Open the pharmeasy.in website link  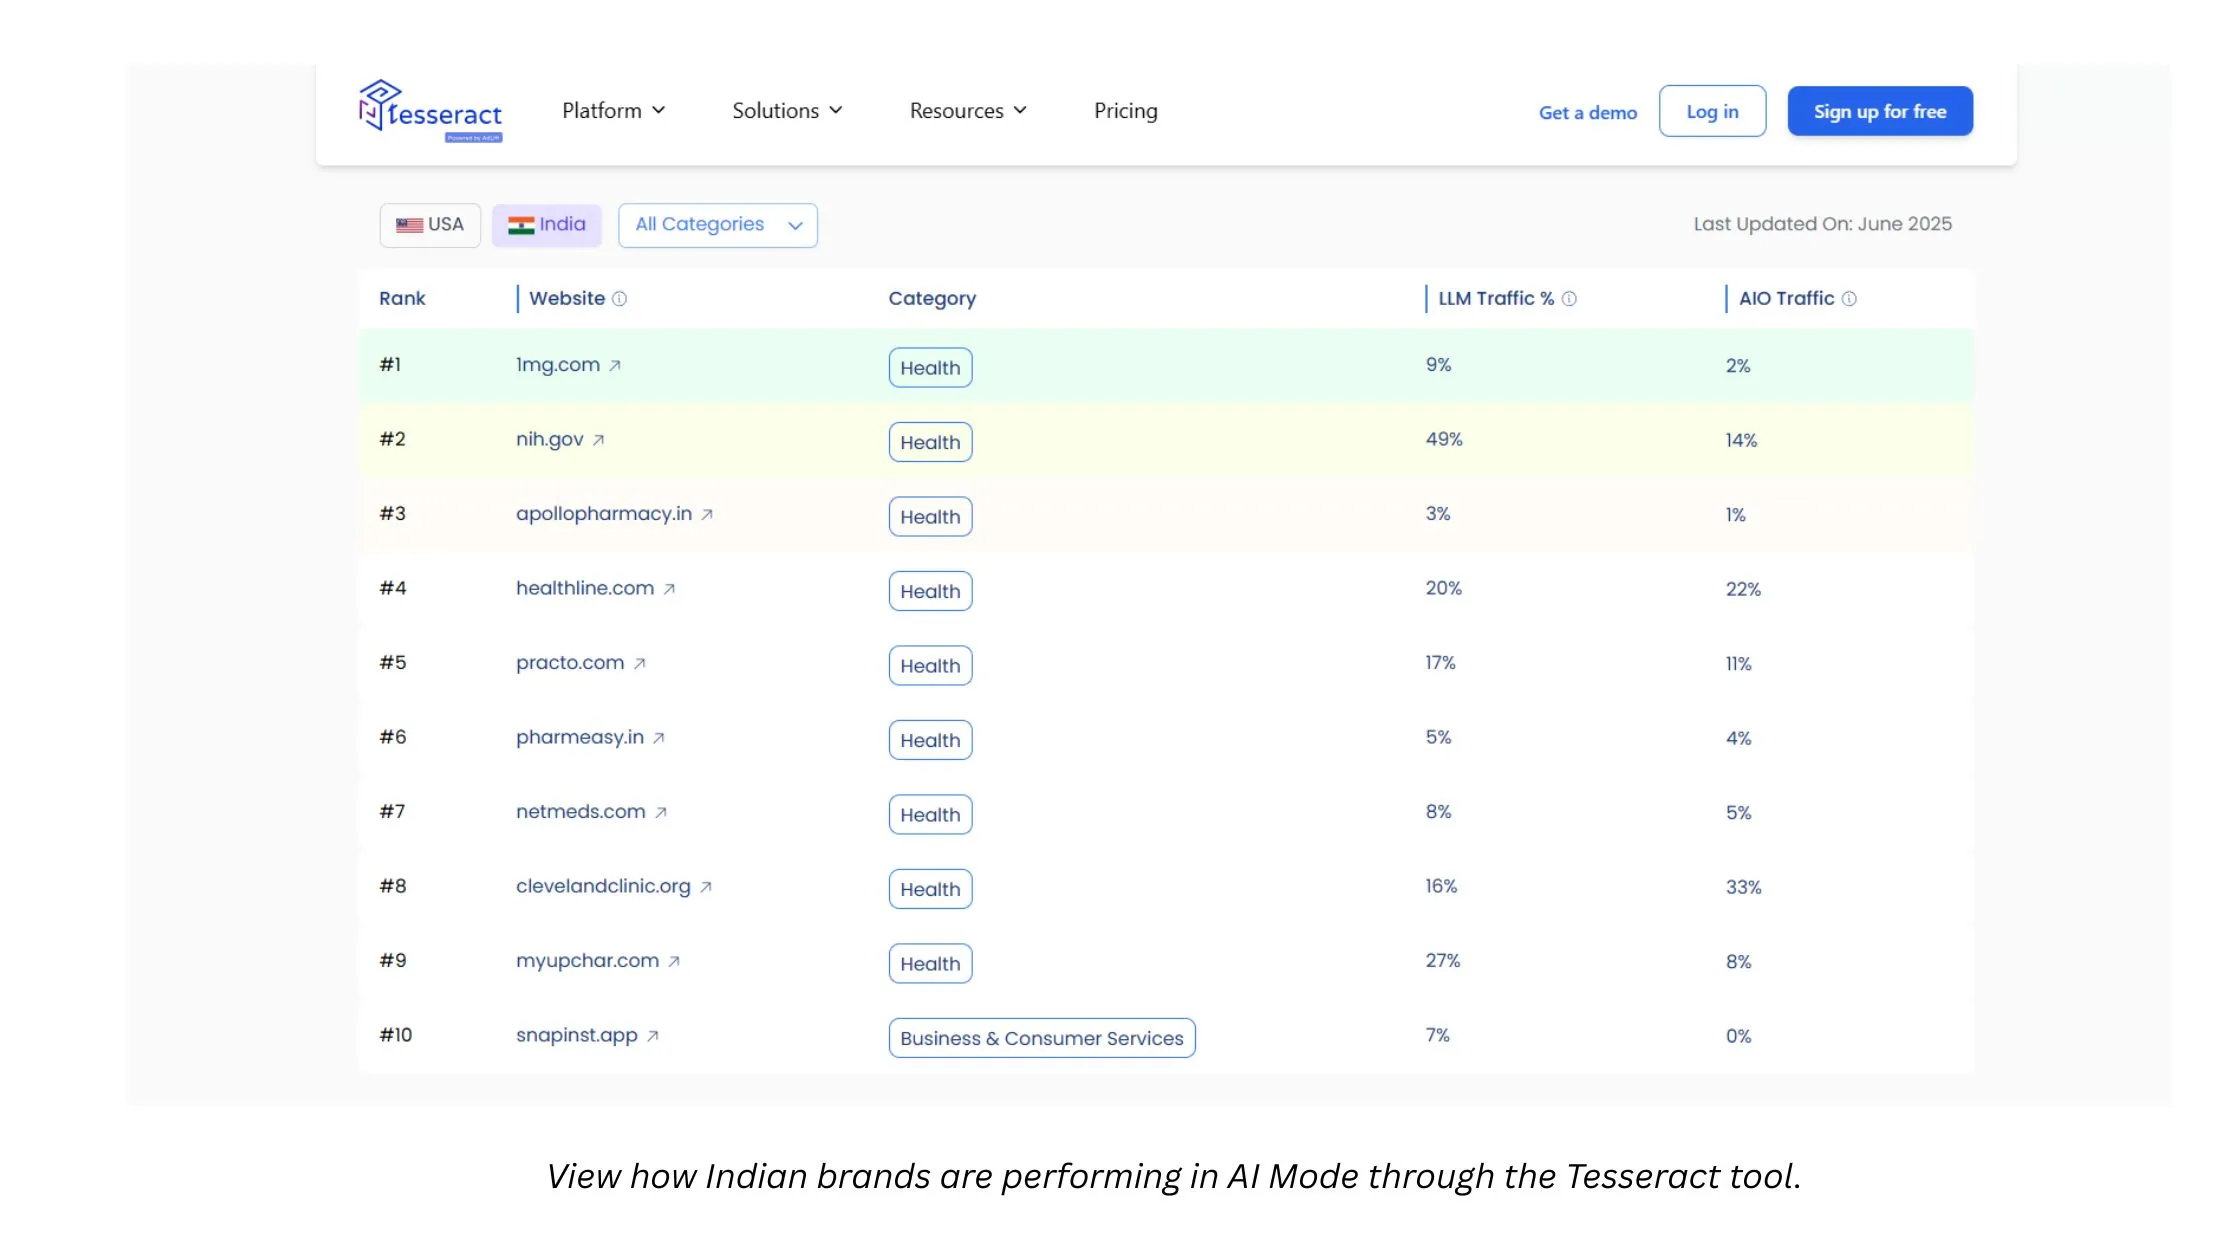580,737
